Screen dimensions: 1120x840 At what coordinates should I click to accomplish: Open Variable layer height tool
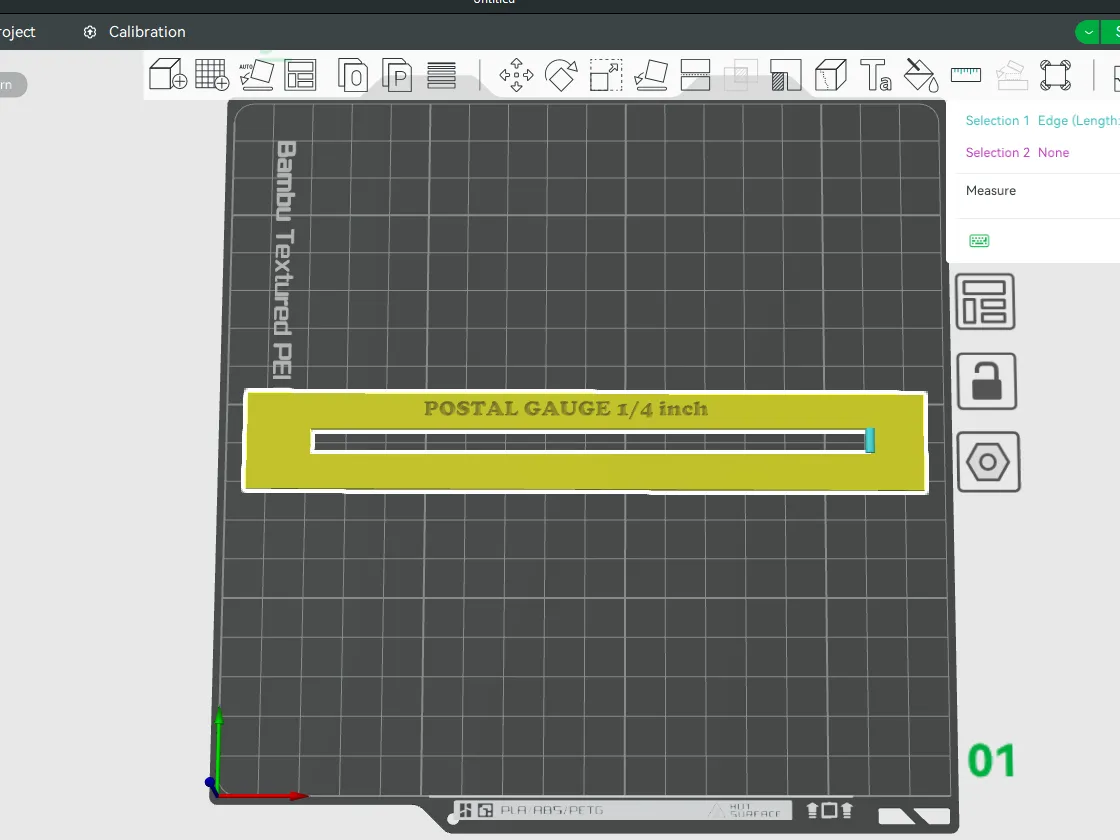[x=441, y=75]
